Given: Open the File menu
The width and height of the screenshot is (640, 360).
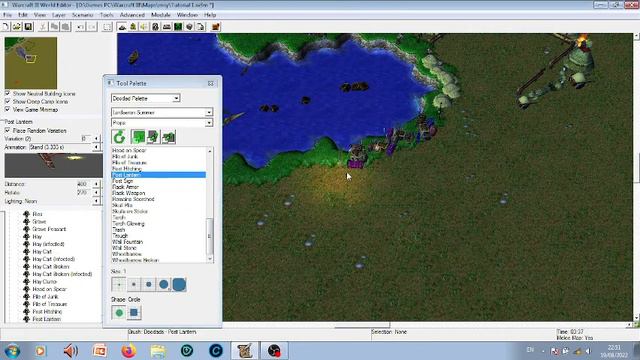Looking at the screenshot, I should click(7, 15).
